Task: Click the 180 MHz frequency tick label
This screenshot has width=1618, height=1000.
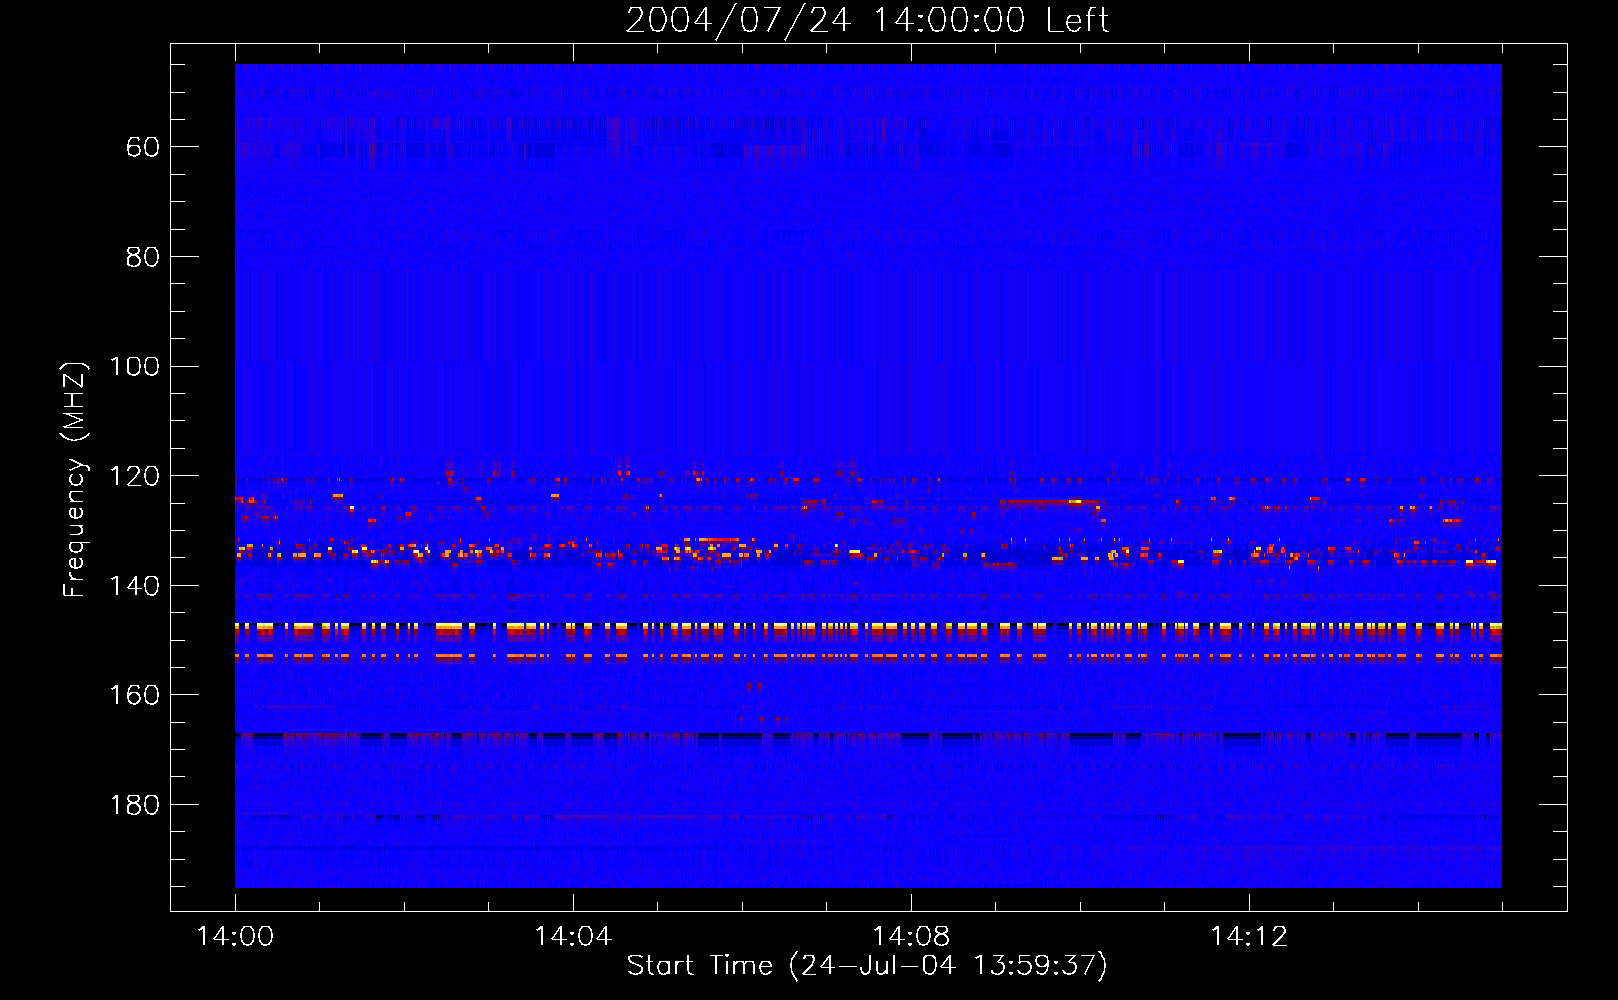Action: tap(134, 805)
